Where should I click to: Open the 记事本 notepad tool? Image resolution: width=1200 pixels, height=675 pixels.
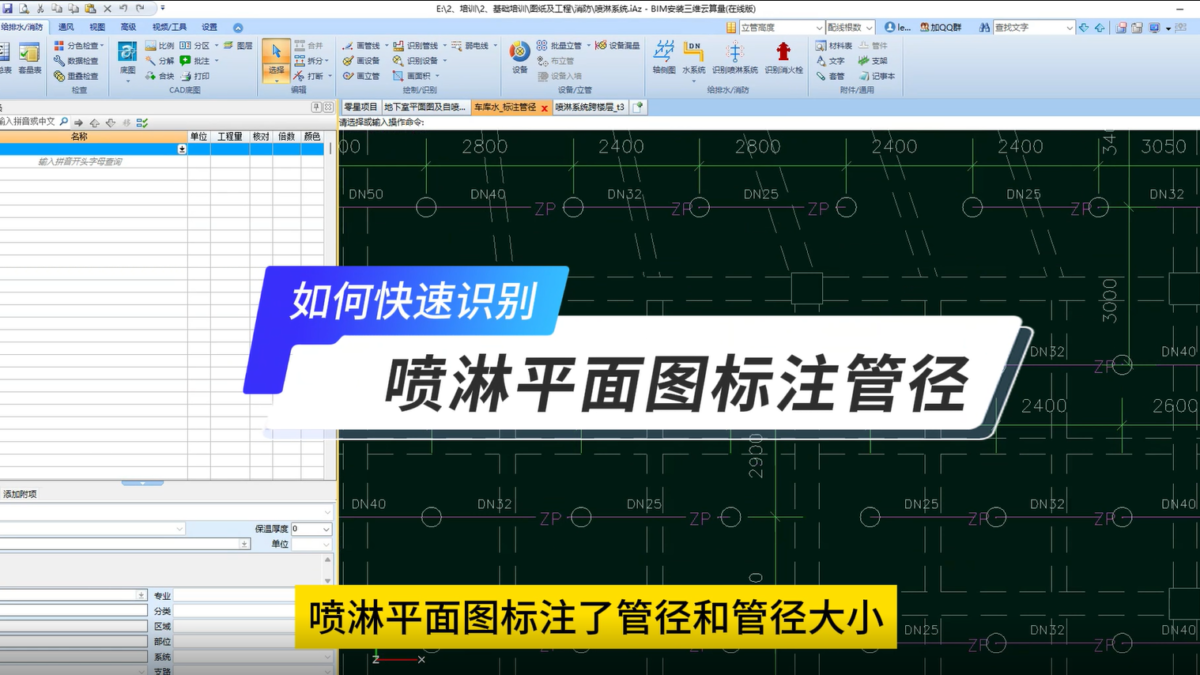[x=877, y=76]
